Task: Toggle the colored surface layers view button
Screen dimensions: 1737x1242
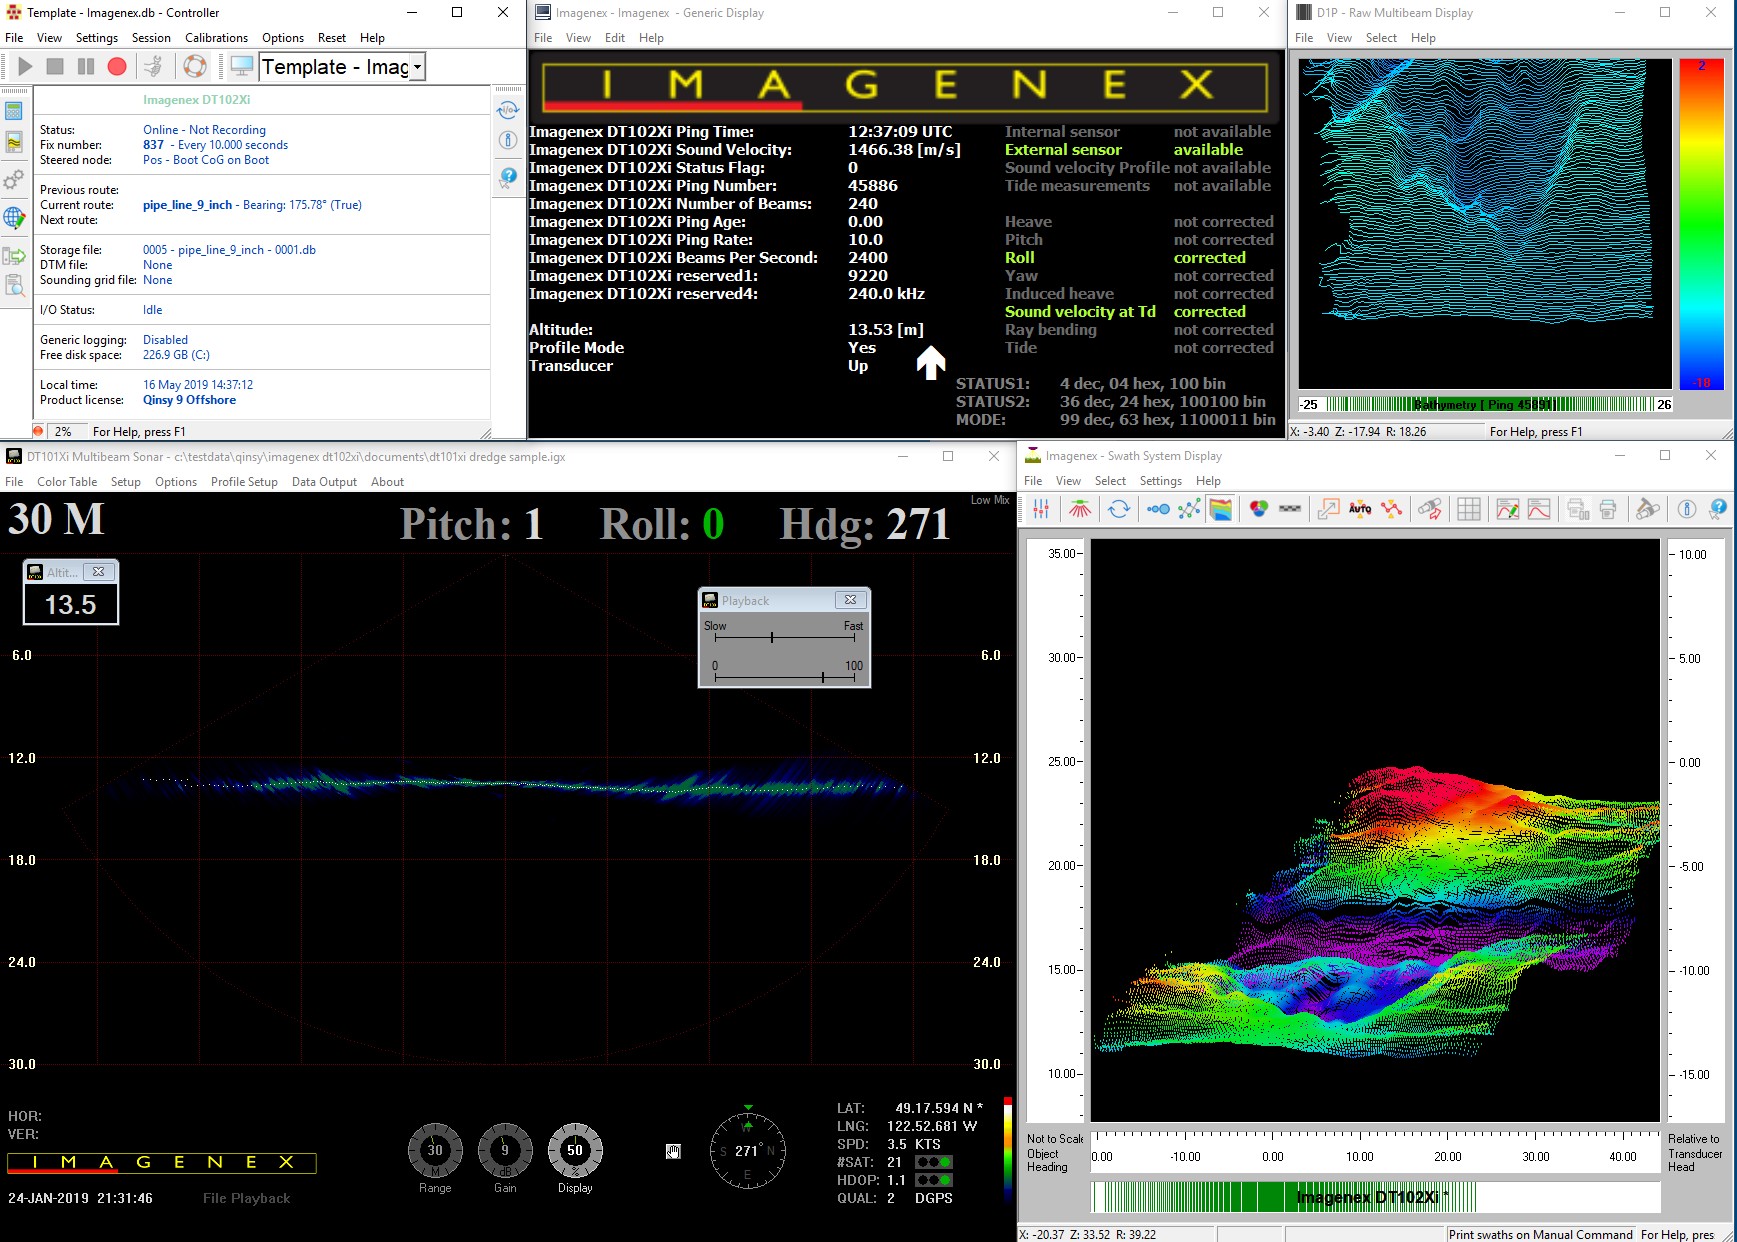Action: [x=1221, y=509]
